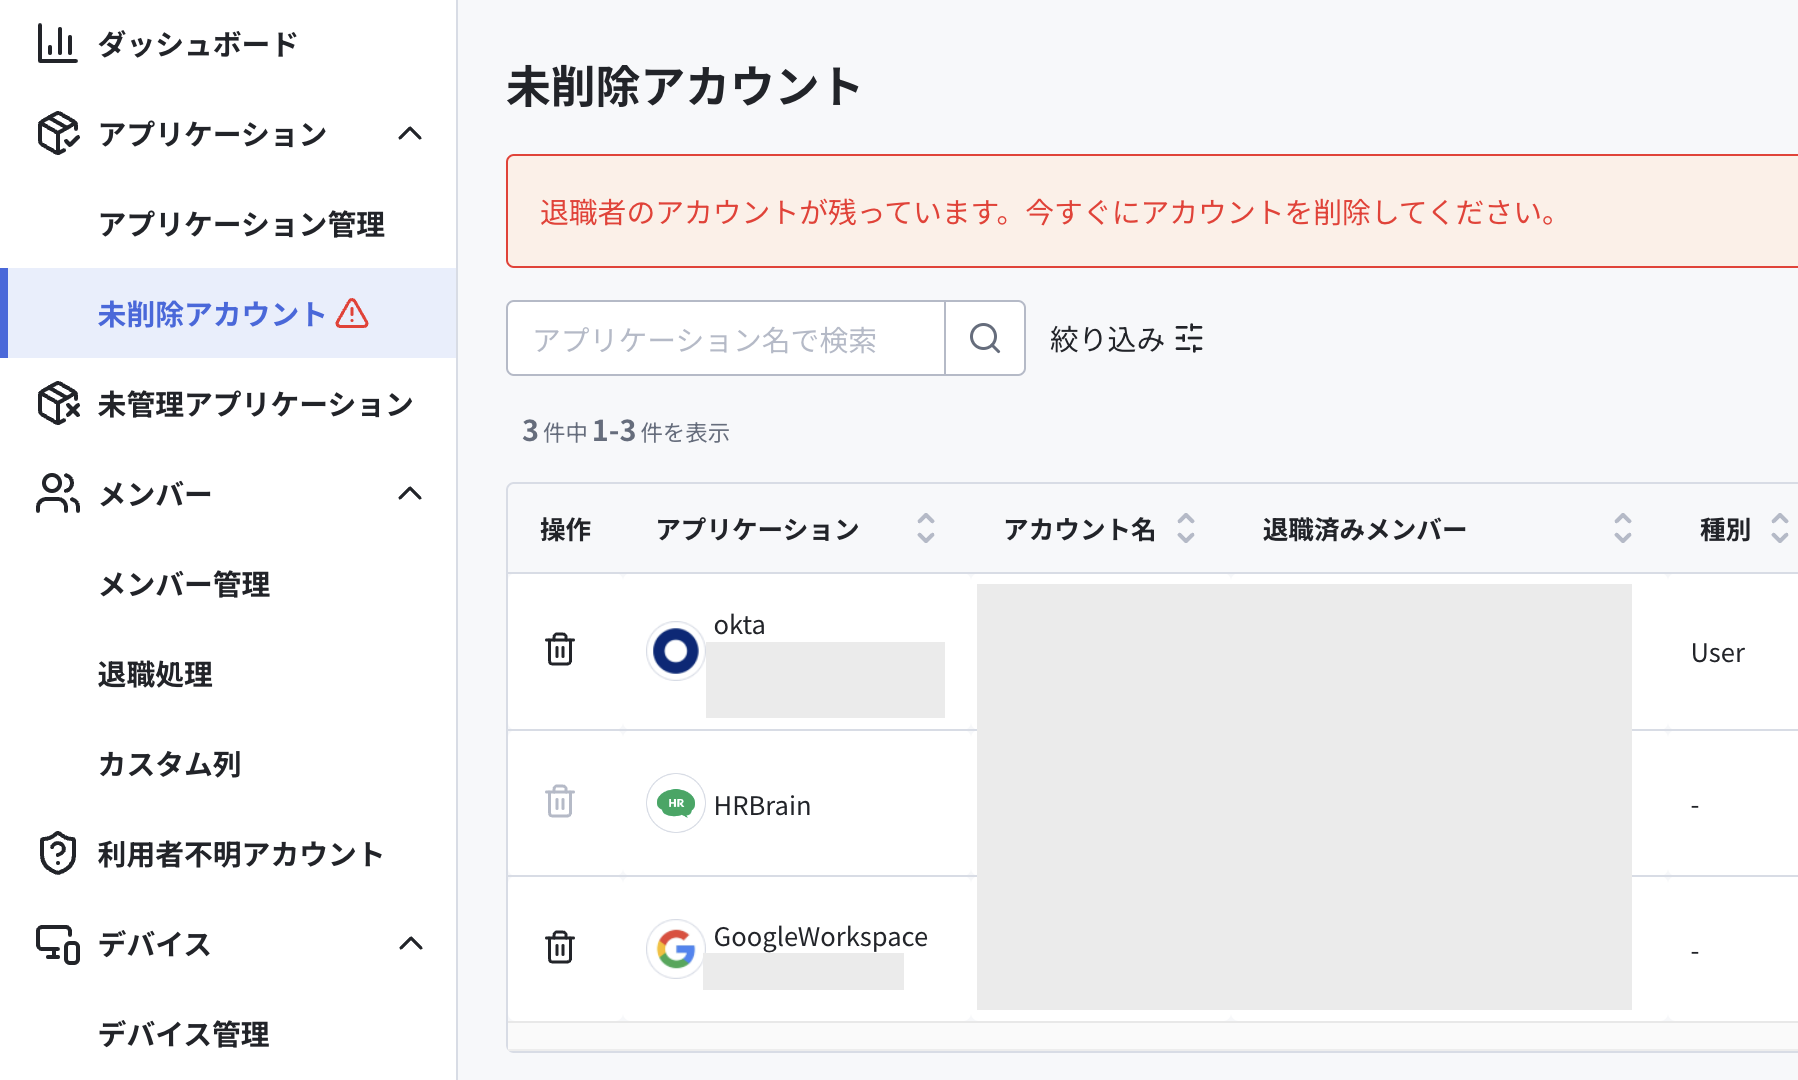The image size is (1798, 1080).
Task: Click the shield question mark icon
Action: tap(58, 853)
